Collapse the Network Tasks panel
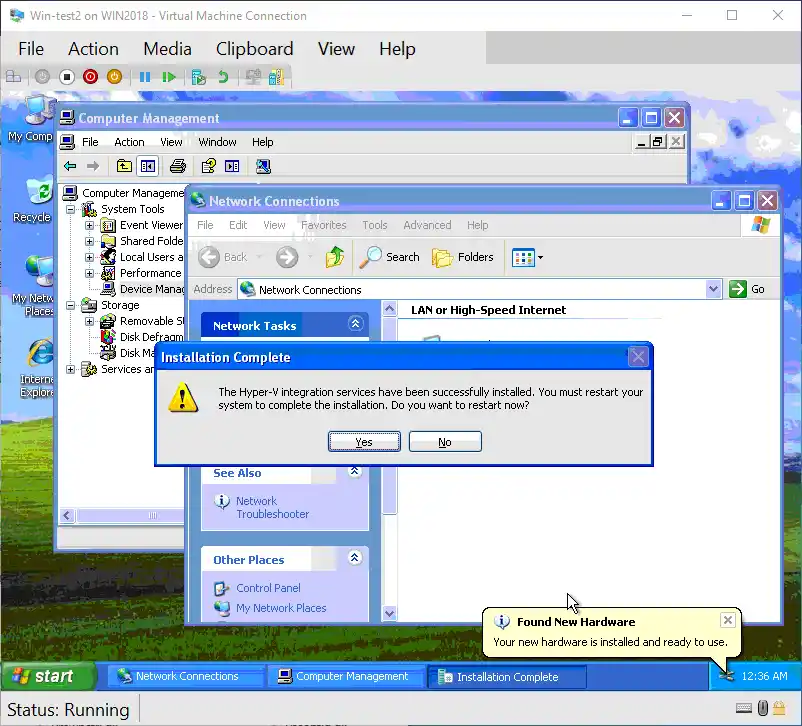The height and width of the screenshot is (726, 802). (x=355, y=324)
